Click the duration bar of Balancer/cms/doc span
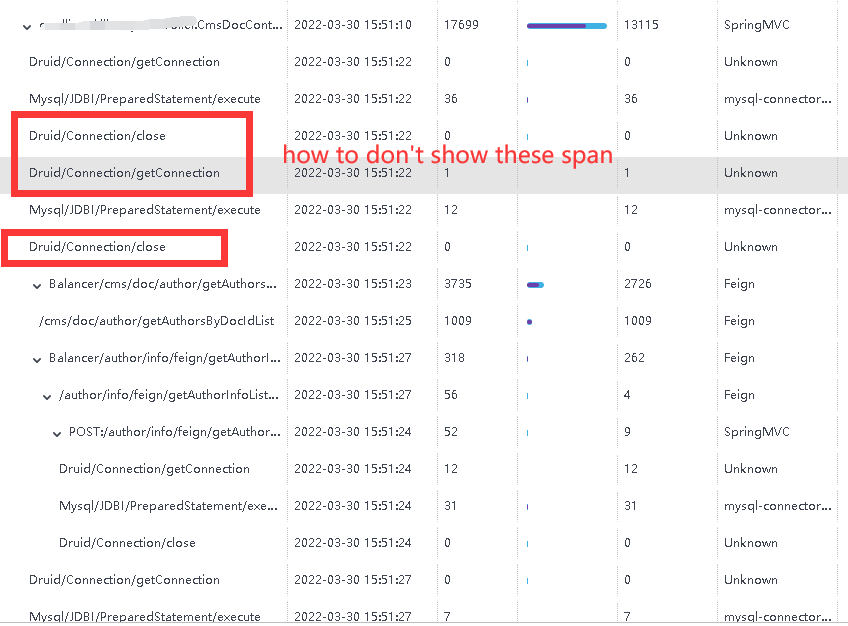The width and height of the screenshot is (848, 626). [x=535, y=285]
